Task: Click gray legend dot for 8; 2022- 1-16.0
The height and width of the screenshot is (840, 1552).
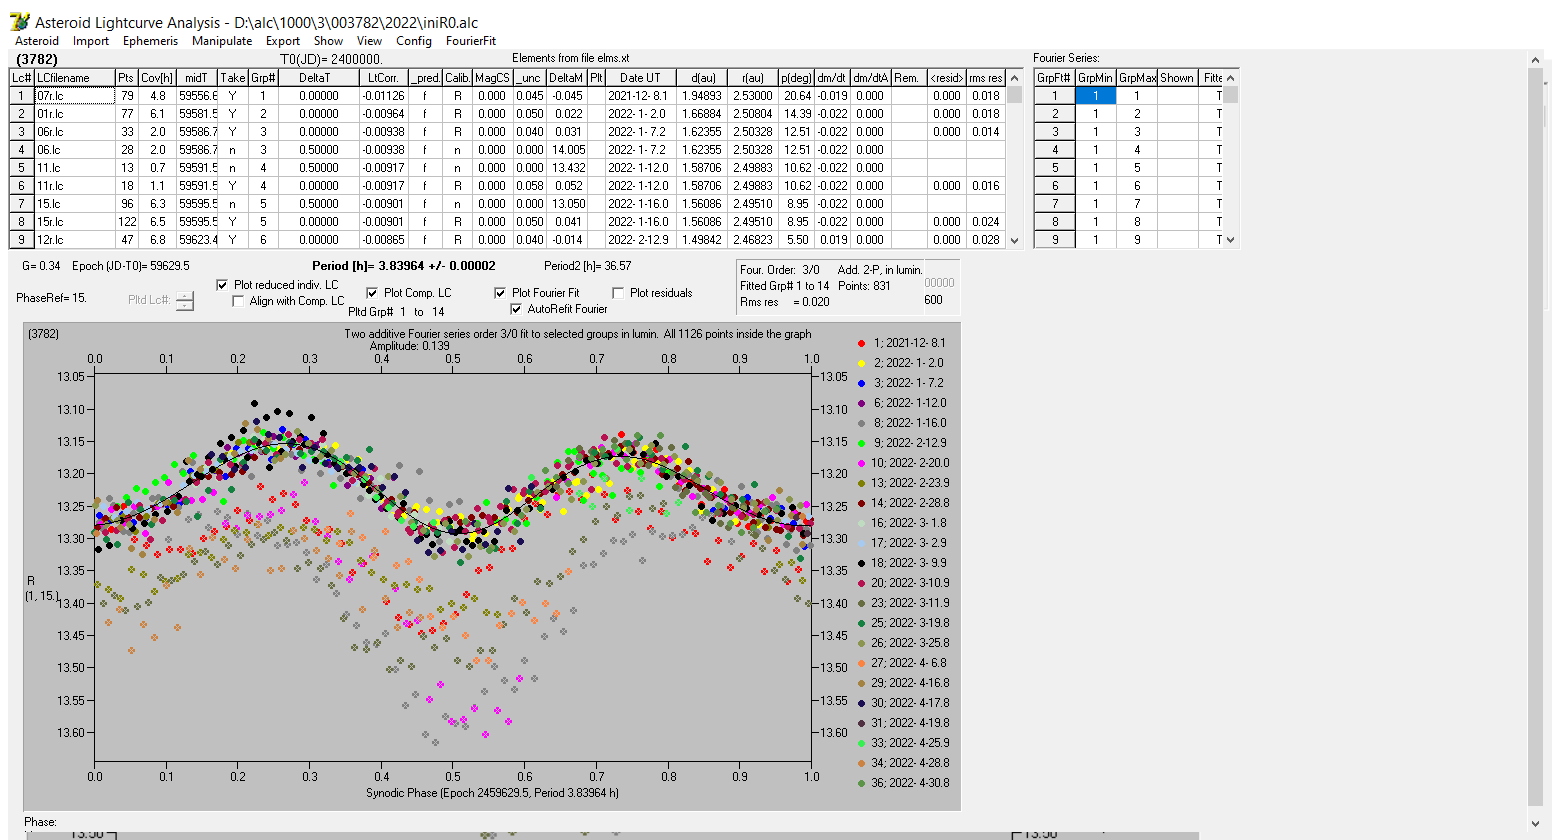Action: [x=861, y=423]
